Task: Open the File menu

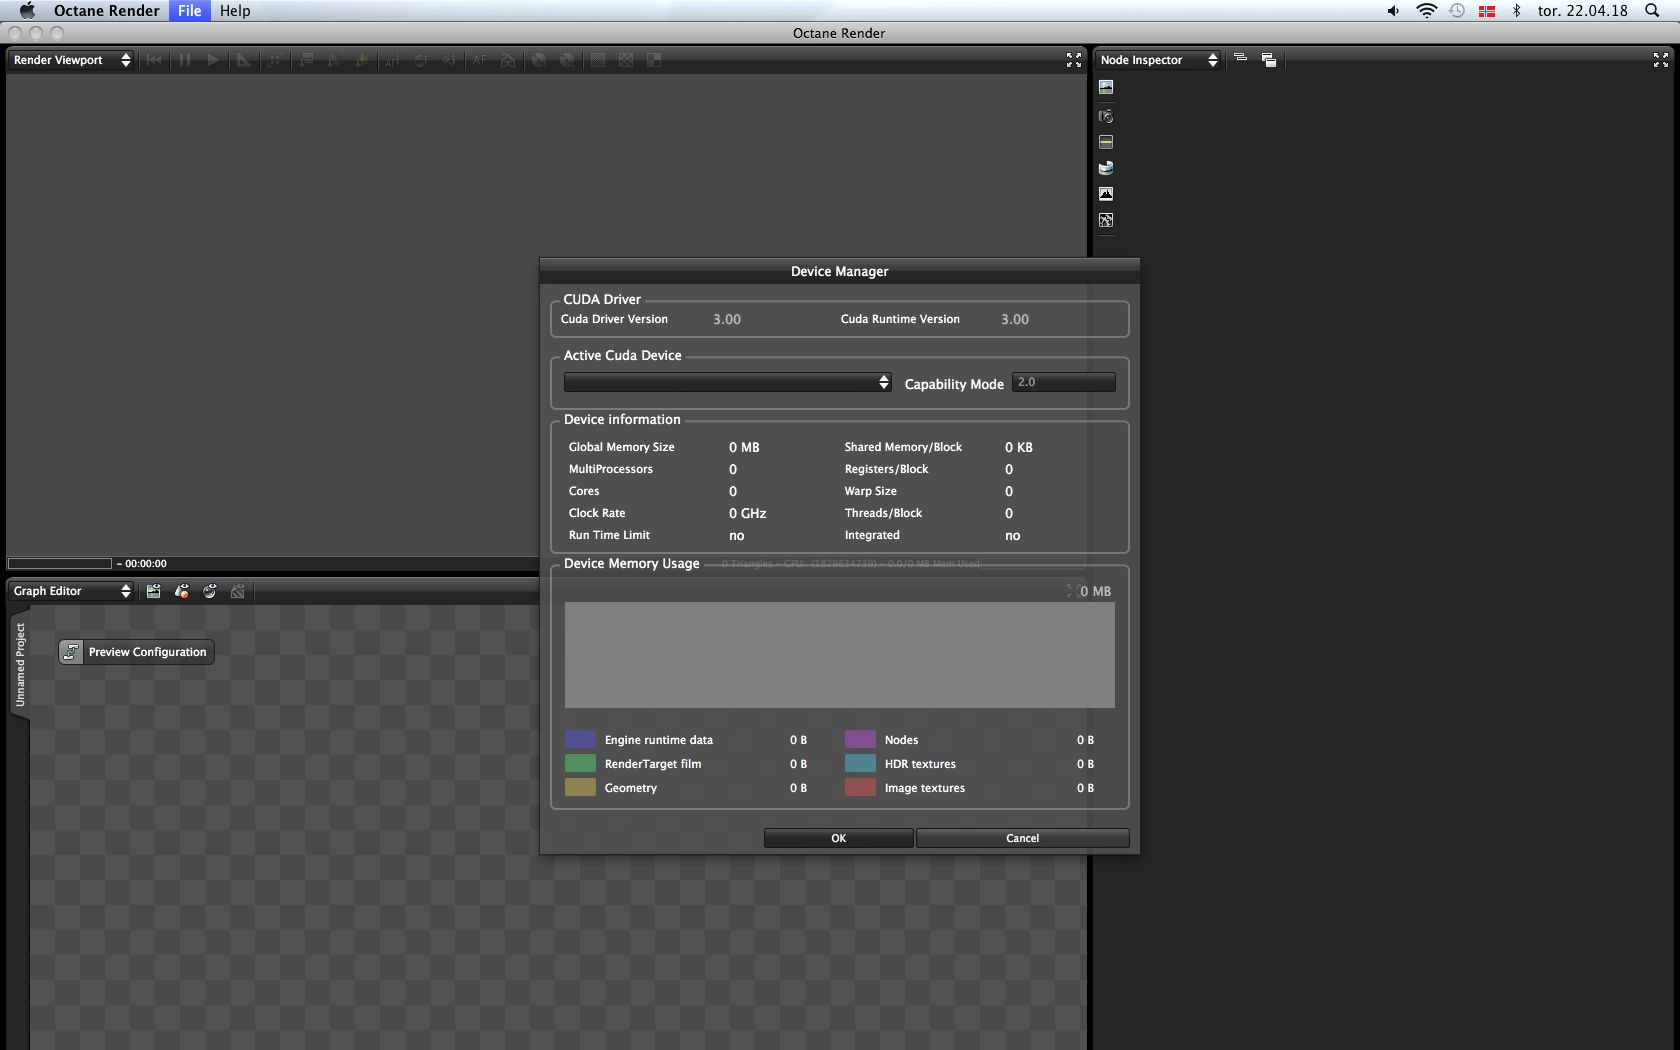Action: (190, 11)
